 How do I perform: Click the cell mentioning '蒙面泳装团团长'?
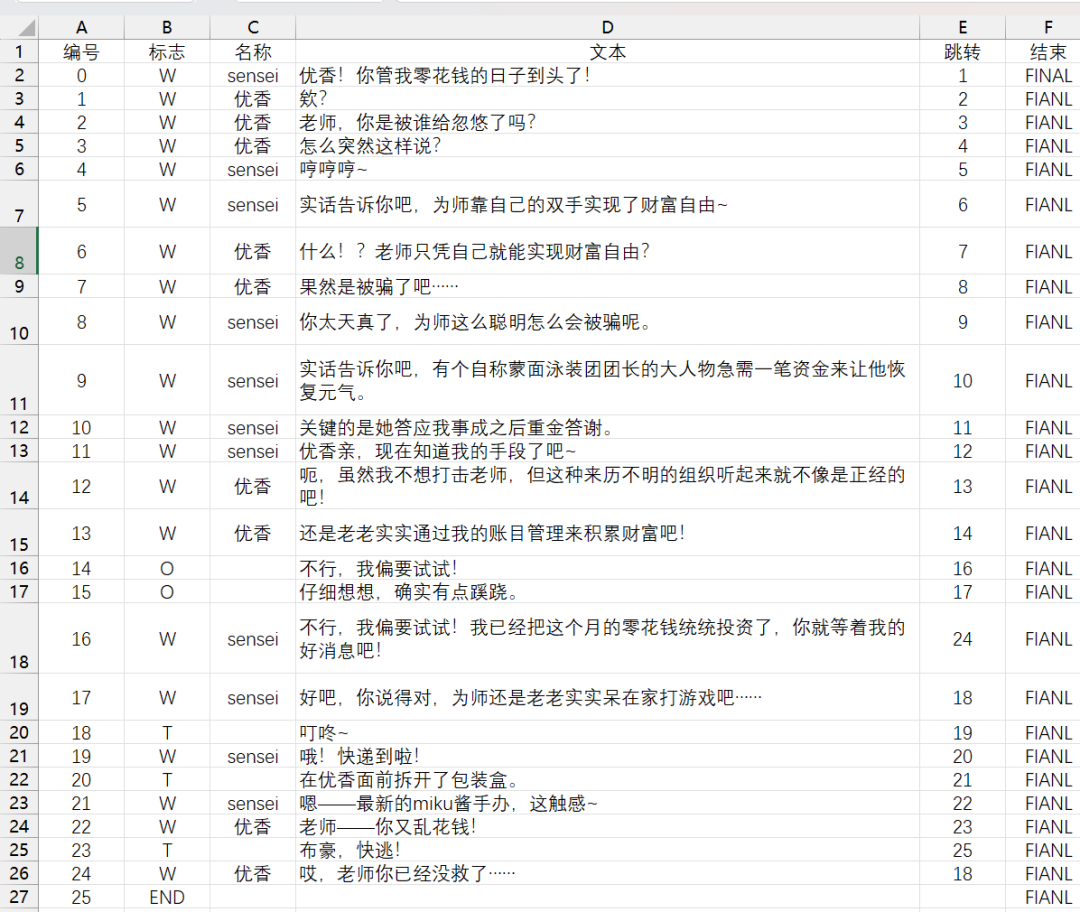(608, 380)
